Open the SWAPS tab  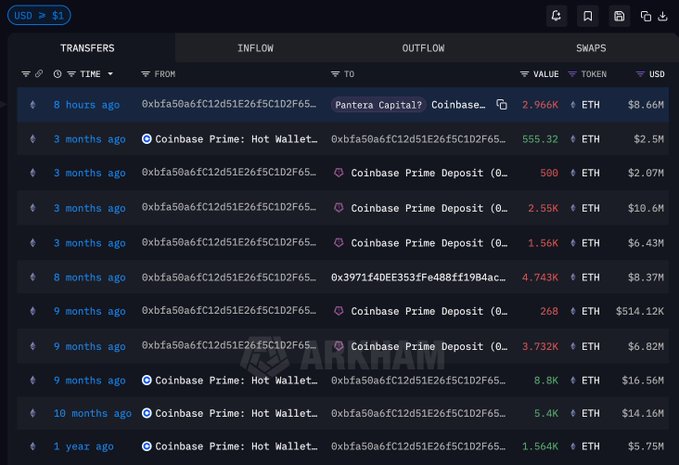coord(590,48)
